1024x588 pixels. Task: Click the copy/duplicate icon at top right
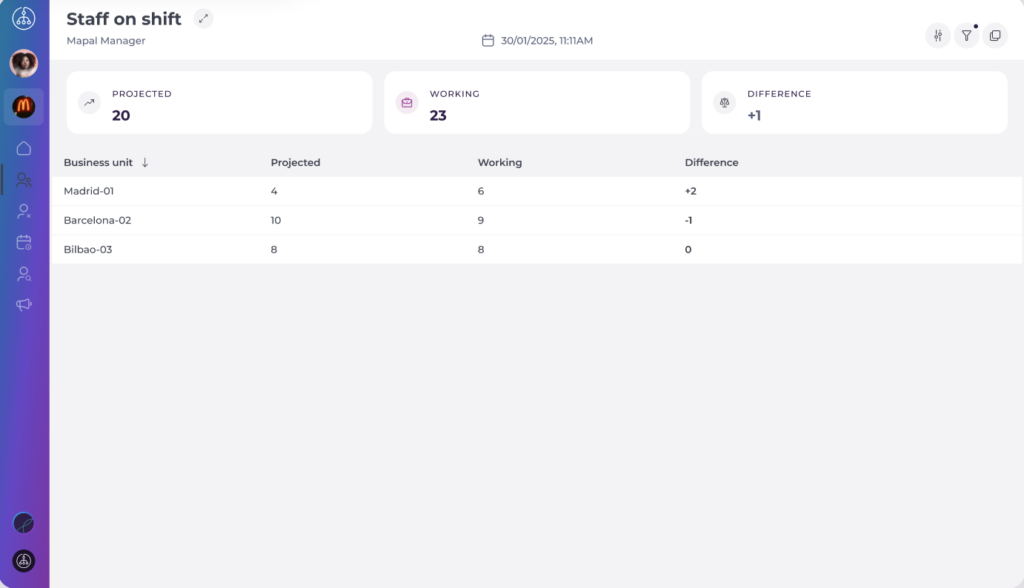click(994, 36)
